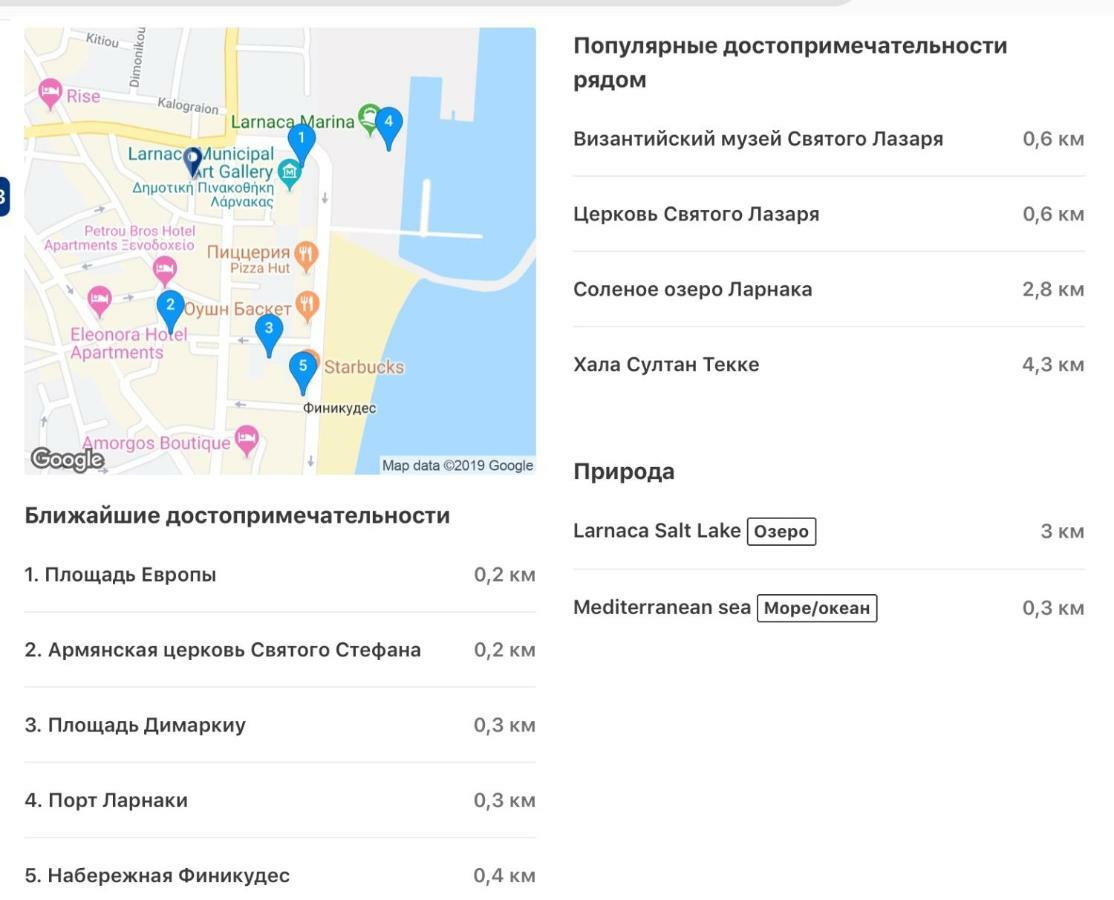Viewport: 1114px width, 900px height.
Task: Click the Amorgos Boutique hotel pin
Action: (x=246, y=440)
